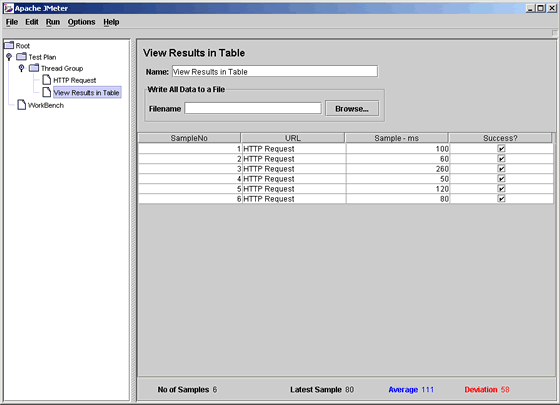The image size is (560, 405).
Task: Collapse the Thread Group tree node
Action: click(x=21, y=68)
